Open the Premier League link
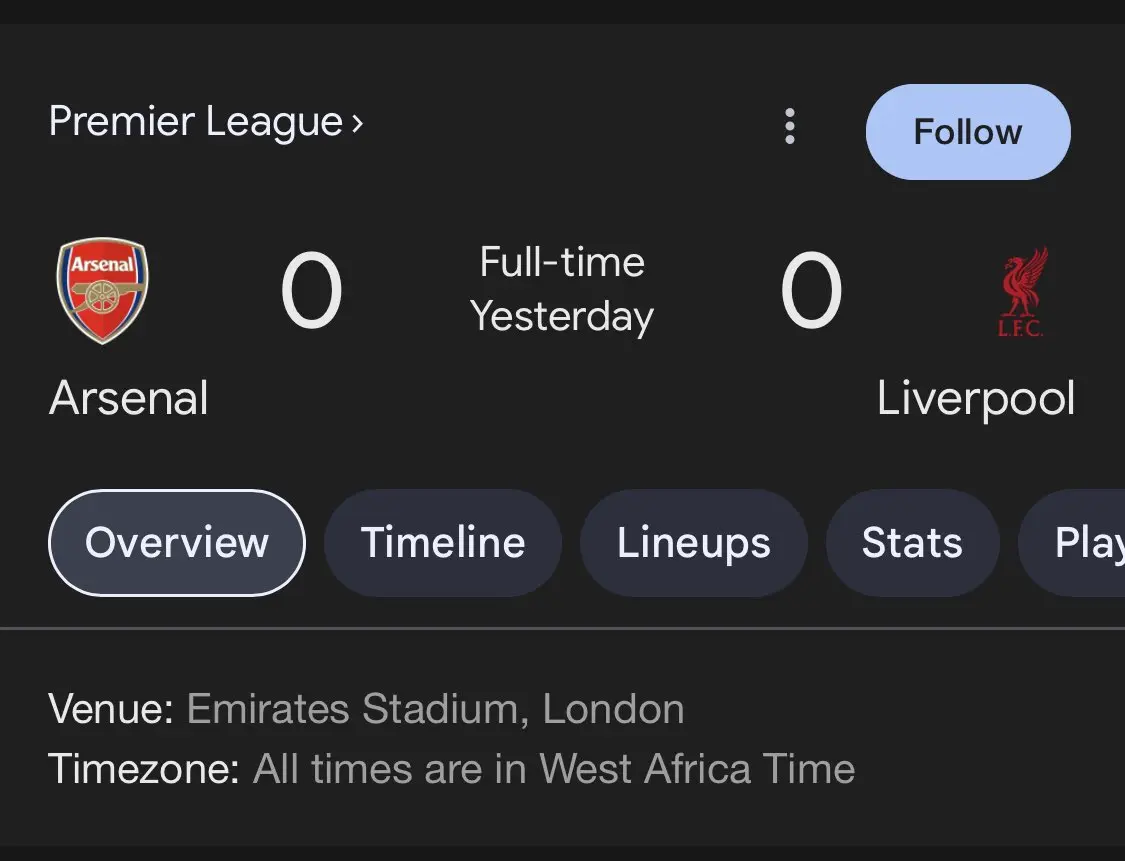 click(x=196, y=122)
